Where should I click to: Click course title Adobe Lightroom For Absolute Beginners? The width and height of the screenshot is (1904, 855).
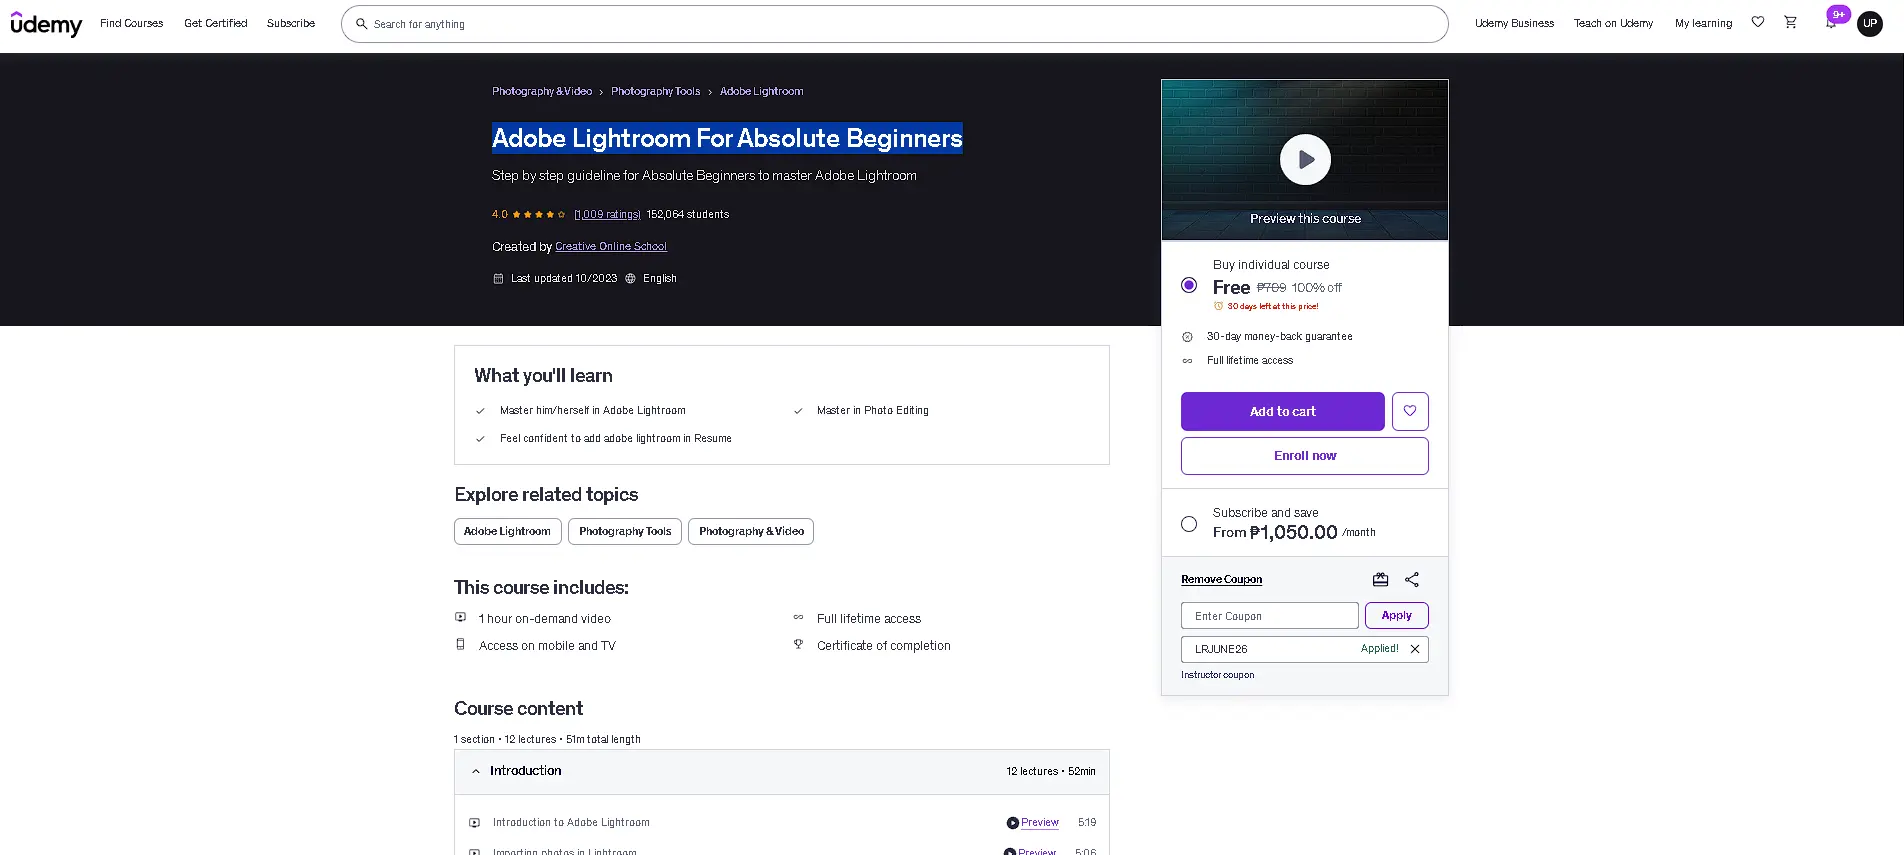(x=727, y=138)
